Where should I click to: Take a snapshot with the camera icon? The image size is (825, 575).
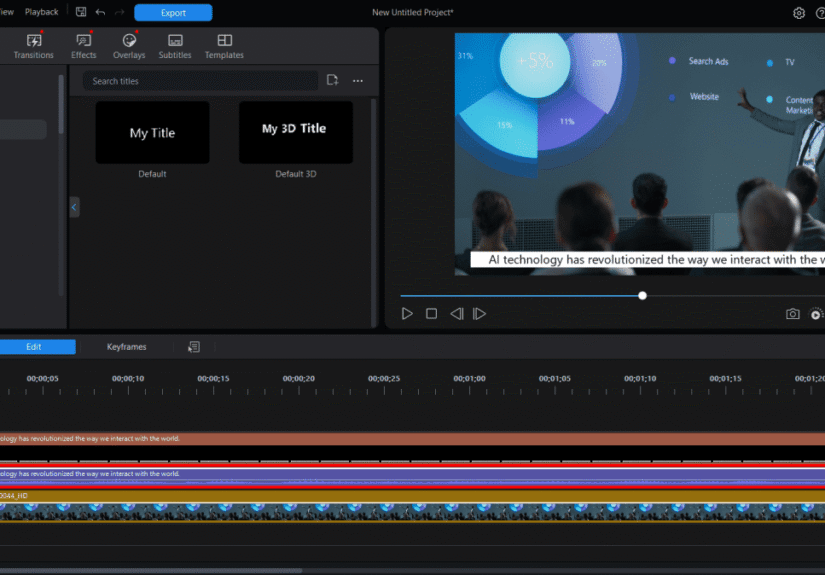coord(792,314)
